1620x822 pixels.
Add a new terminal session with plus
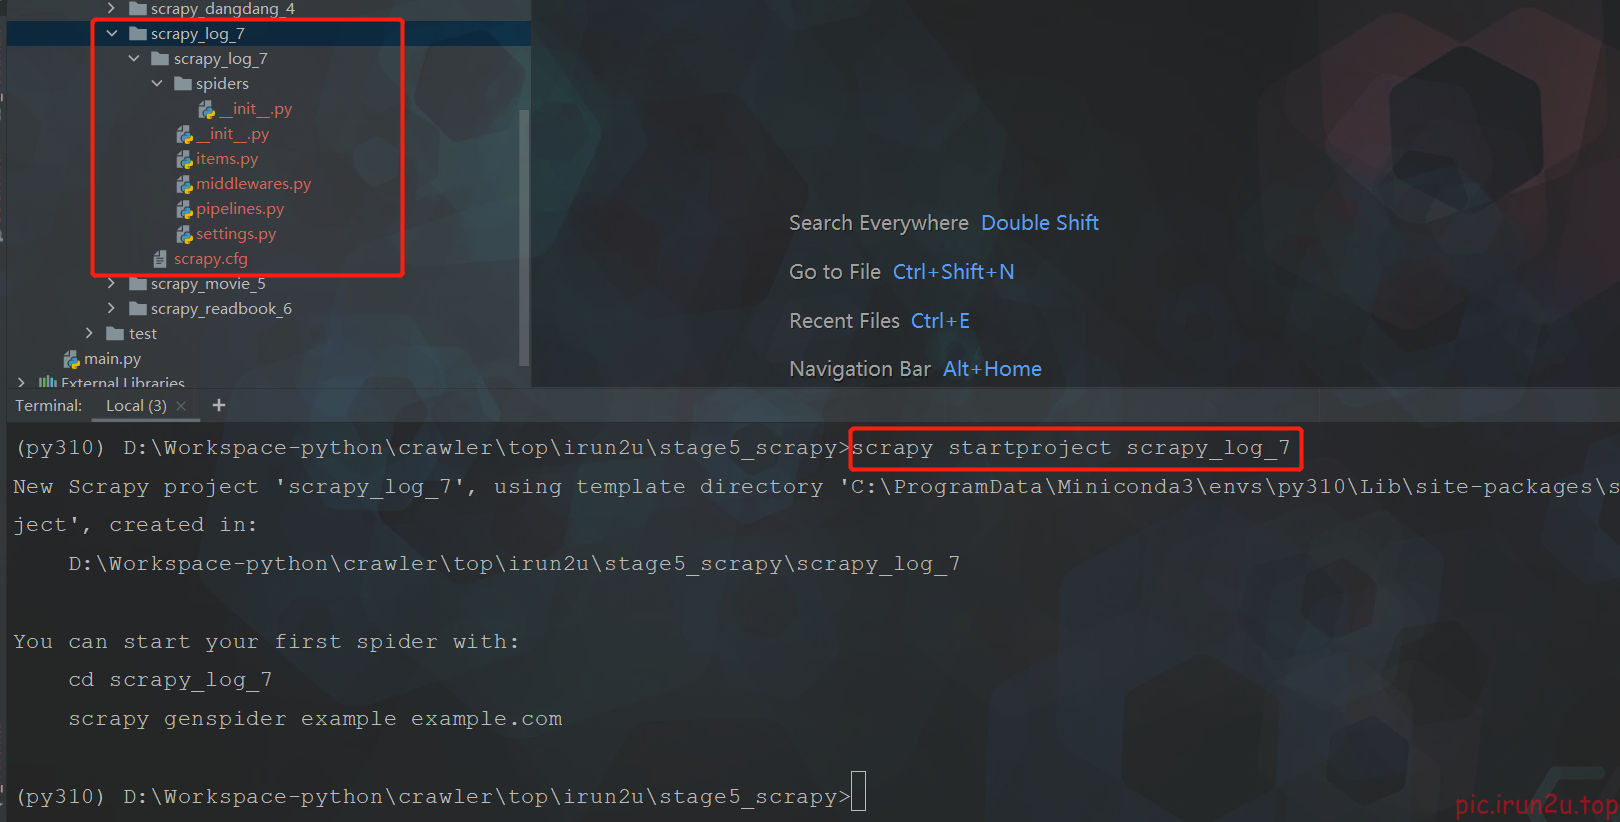tap(219, 405)
